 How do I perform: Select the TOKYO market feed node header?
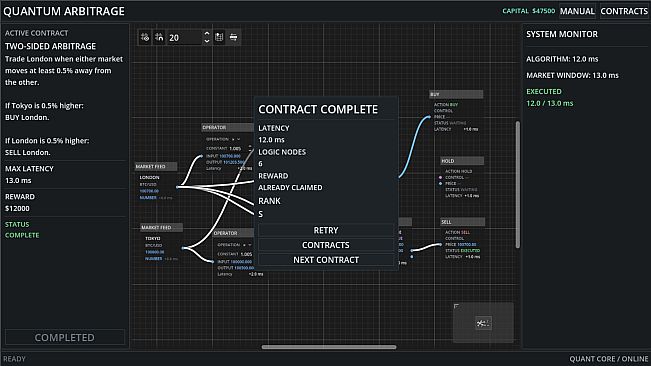162,227
